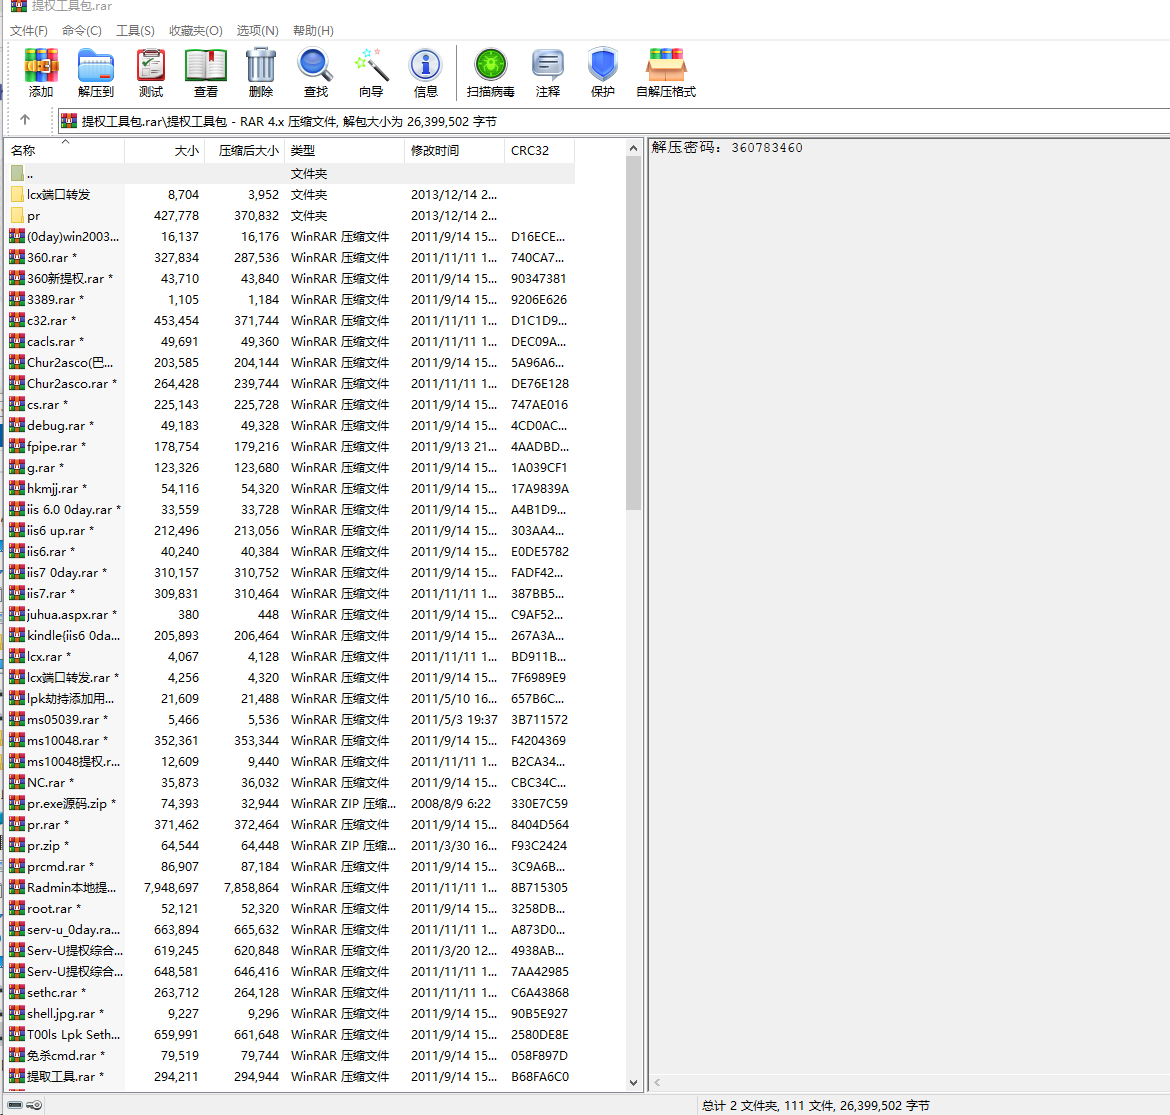This screenshot has width=1170, height=1115.
Task: Select the hkmjj.rar file
Action: (291, 489)
